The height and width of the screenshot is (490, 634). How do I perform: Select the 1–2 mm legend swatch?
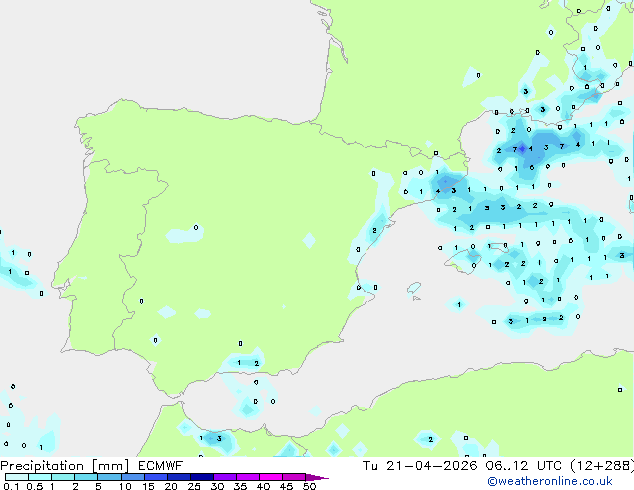coord(63,477)
